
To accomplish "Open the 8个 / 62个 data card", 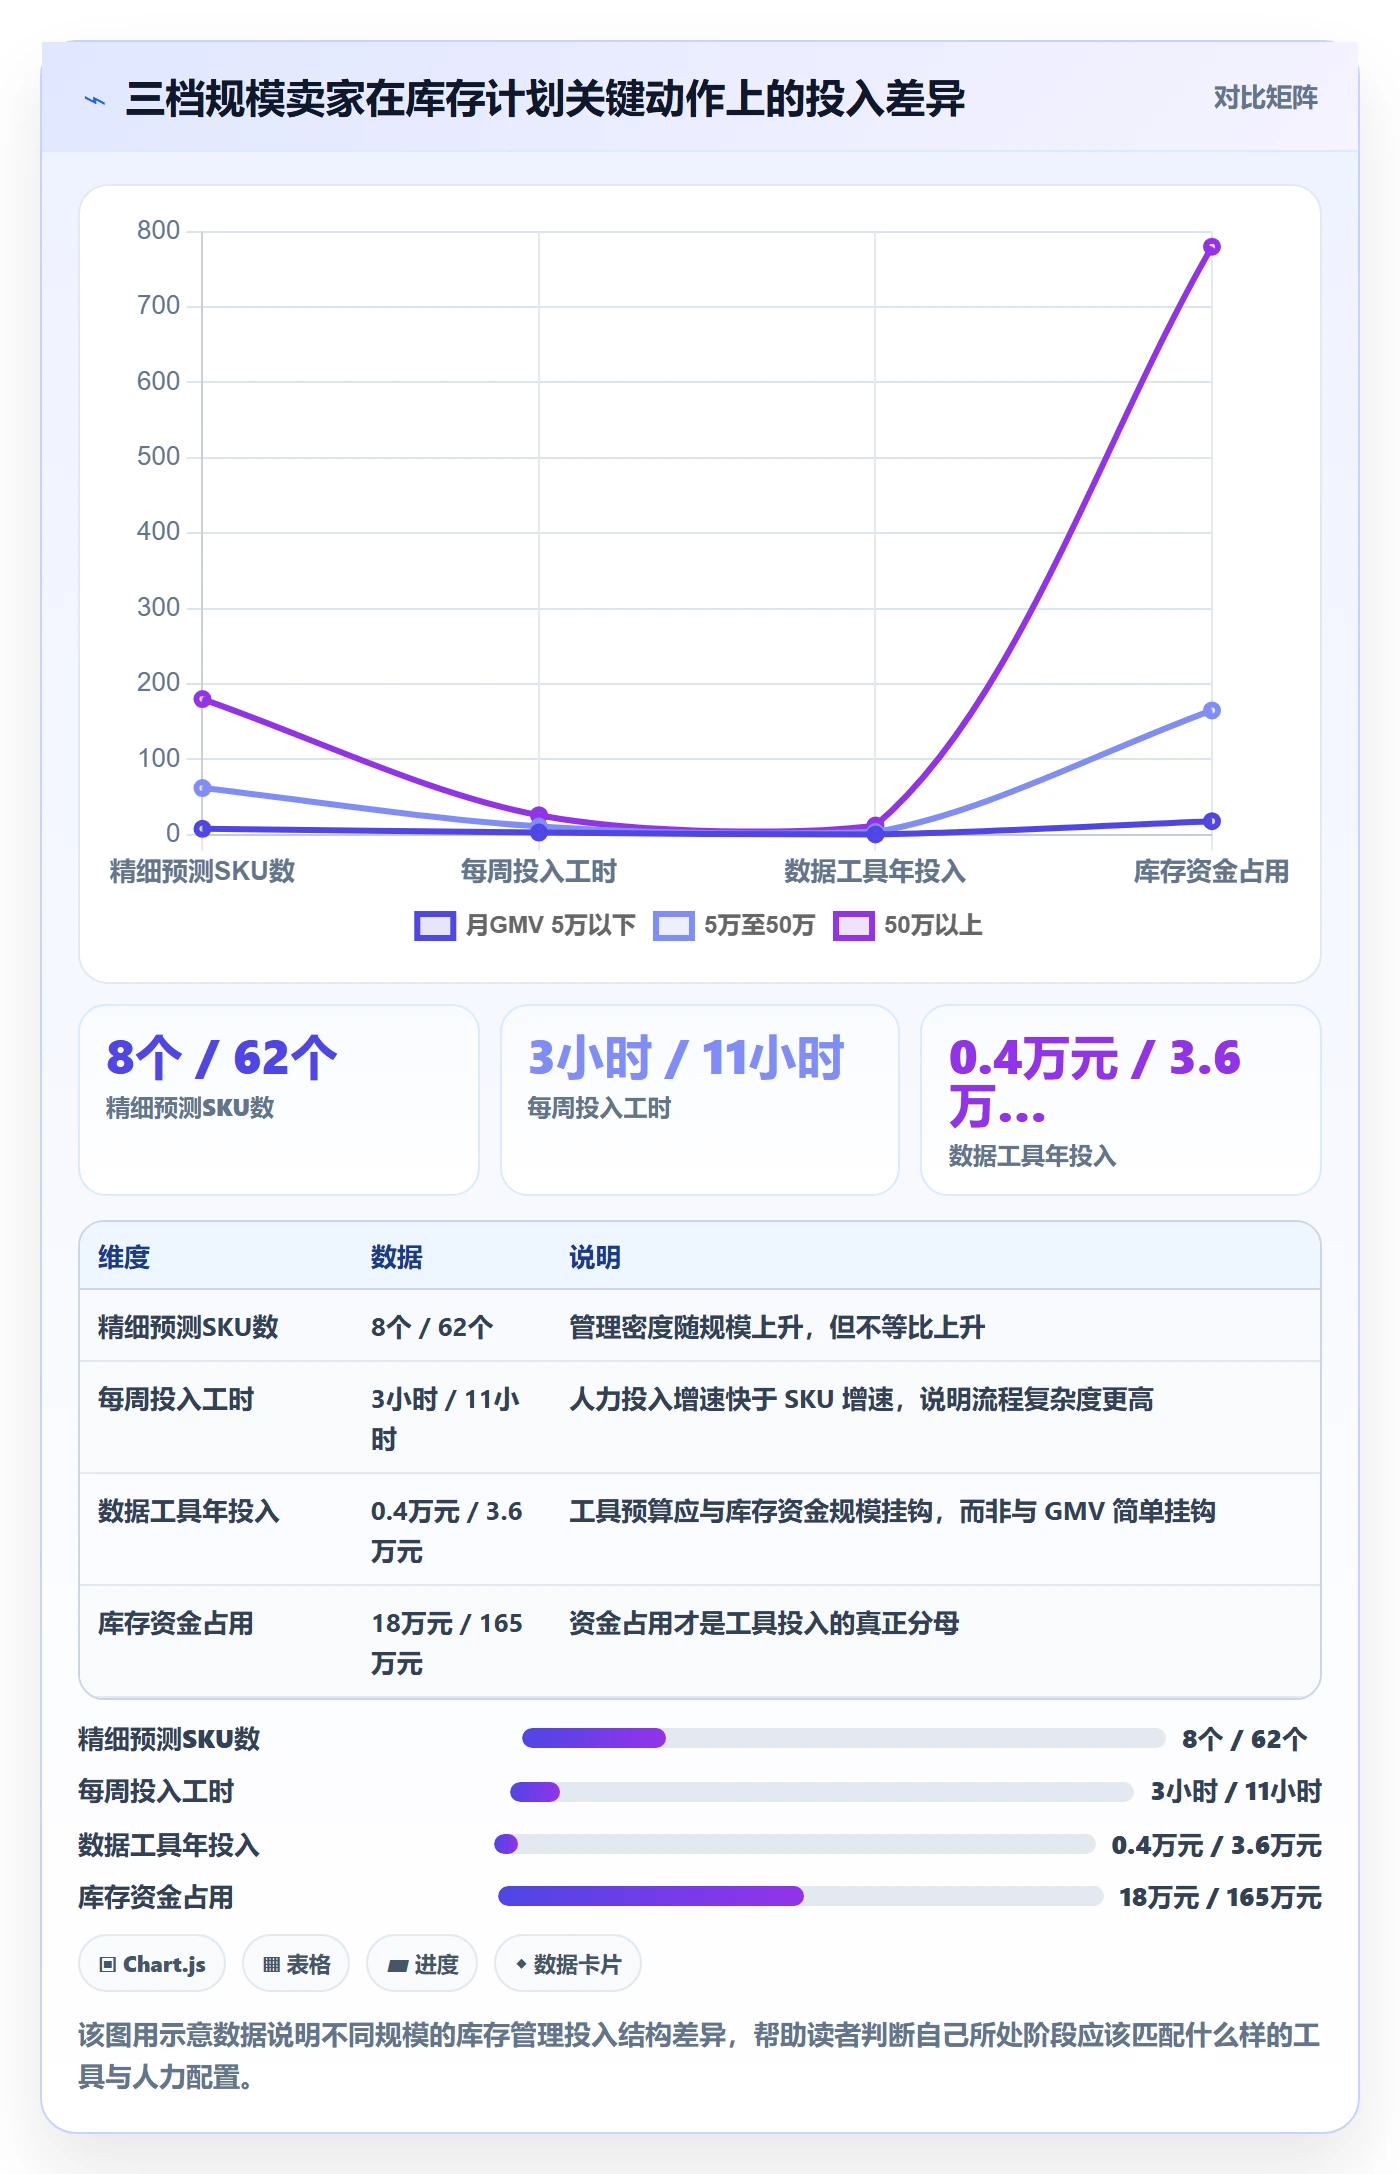I will tap(279, 1099).
